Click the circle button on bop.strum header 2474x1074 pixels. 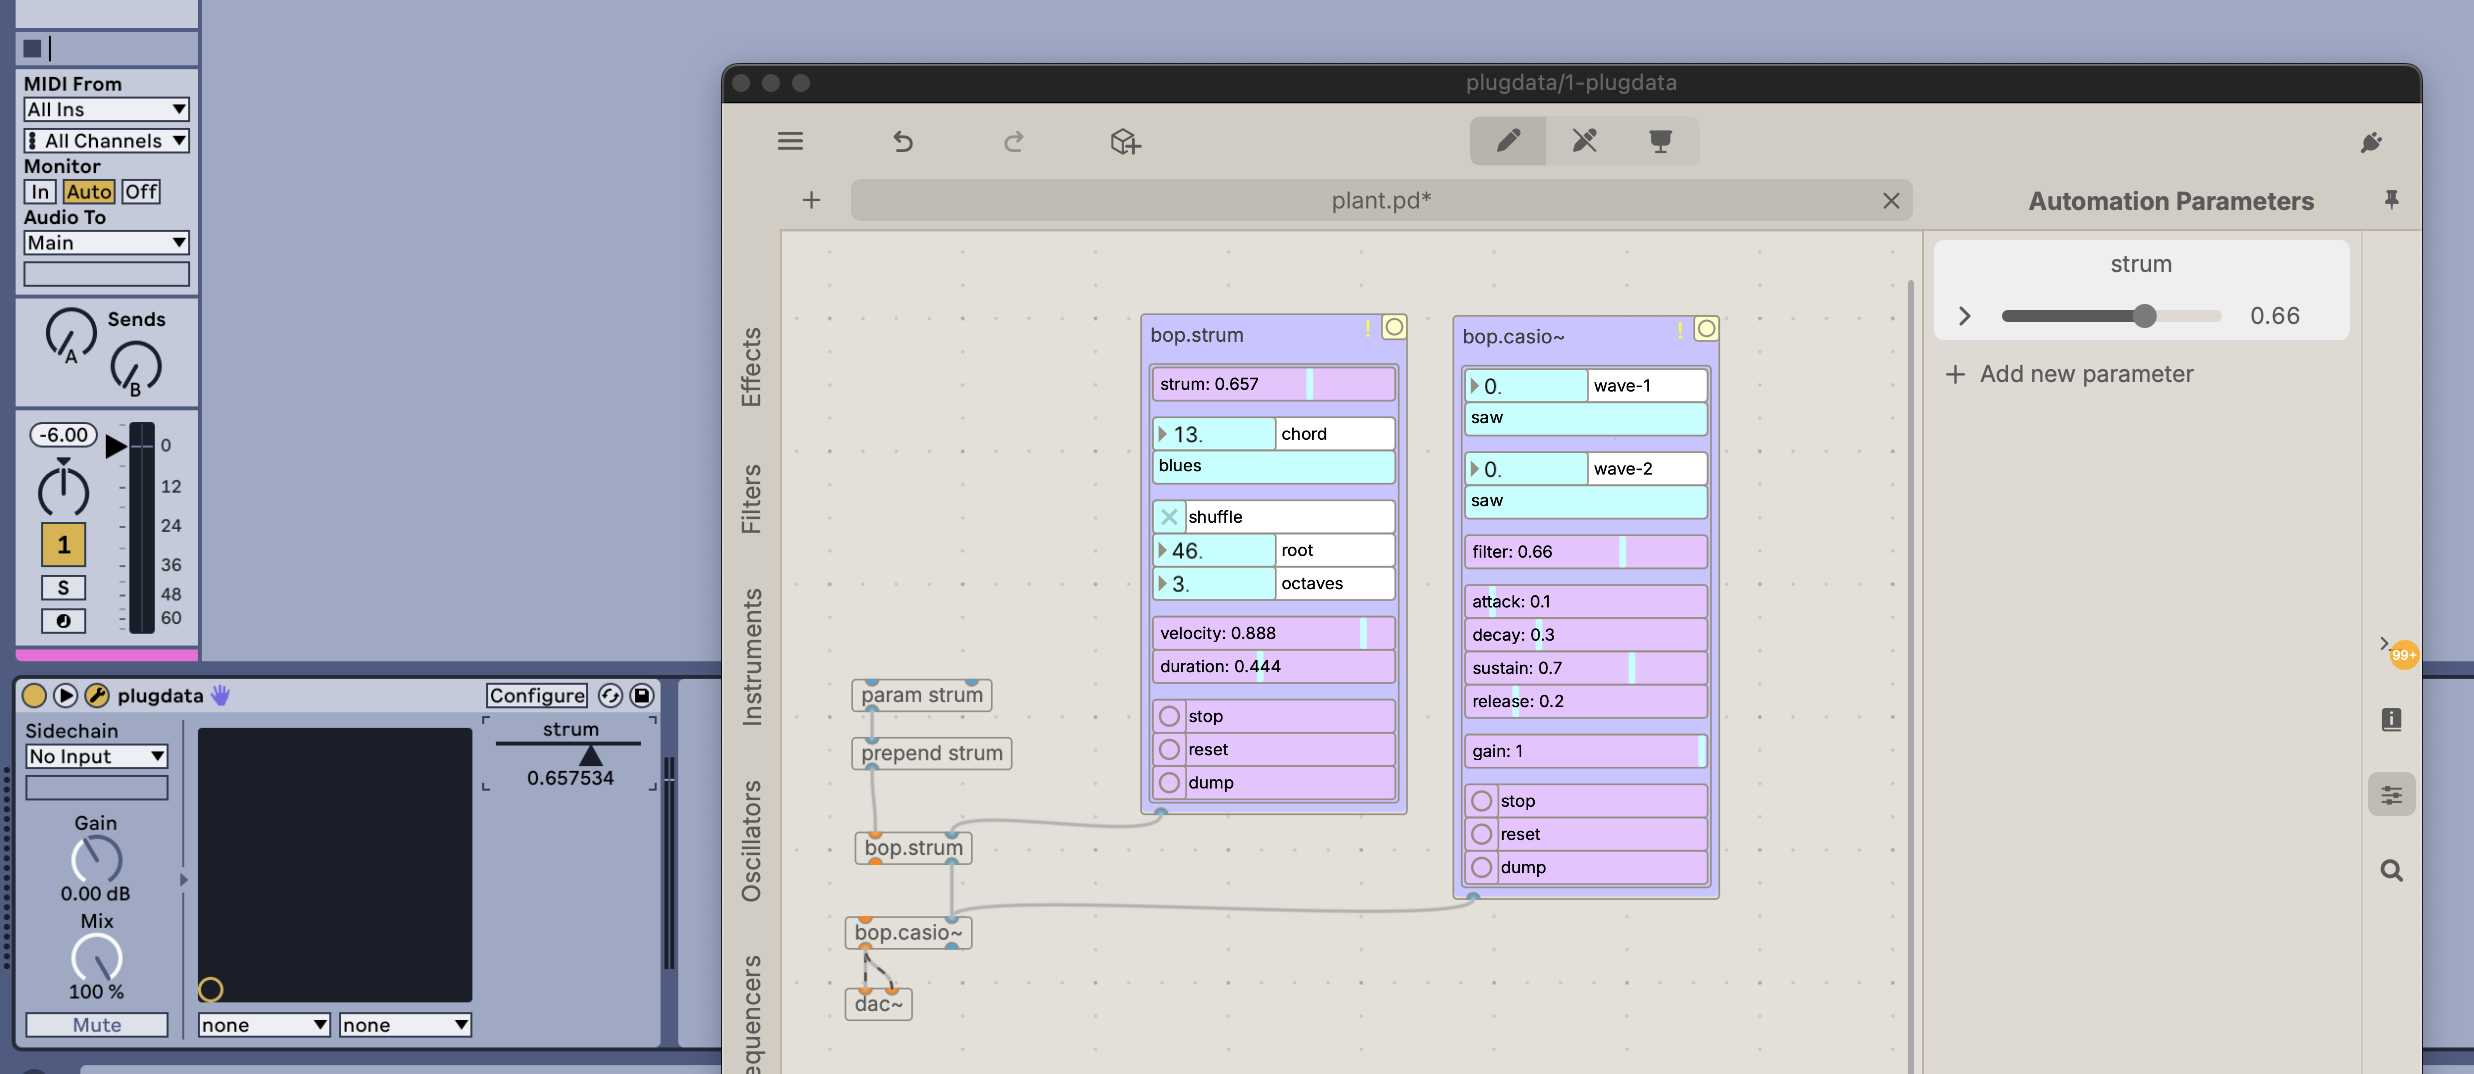[1394, 327]
